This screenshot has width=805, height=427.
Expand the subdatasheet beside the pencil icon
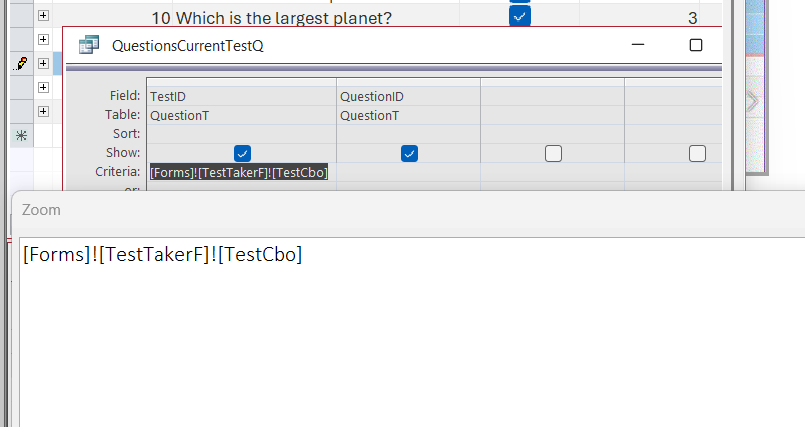(x=43, y=63)
